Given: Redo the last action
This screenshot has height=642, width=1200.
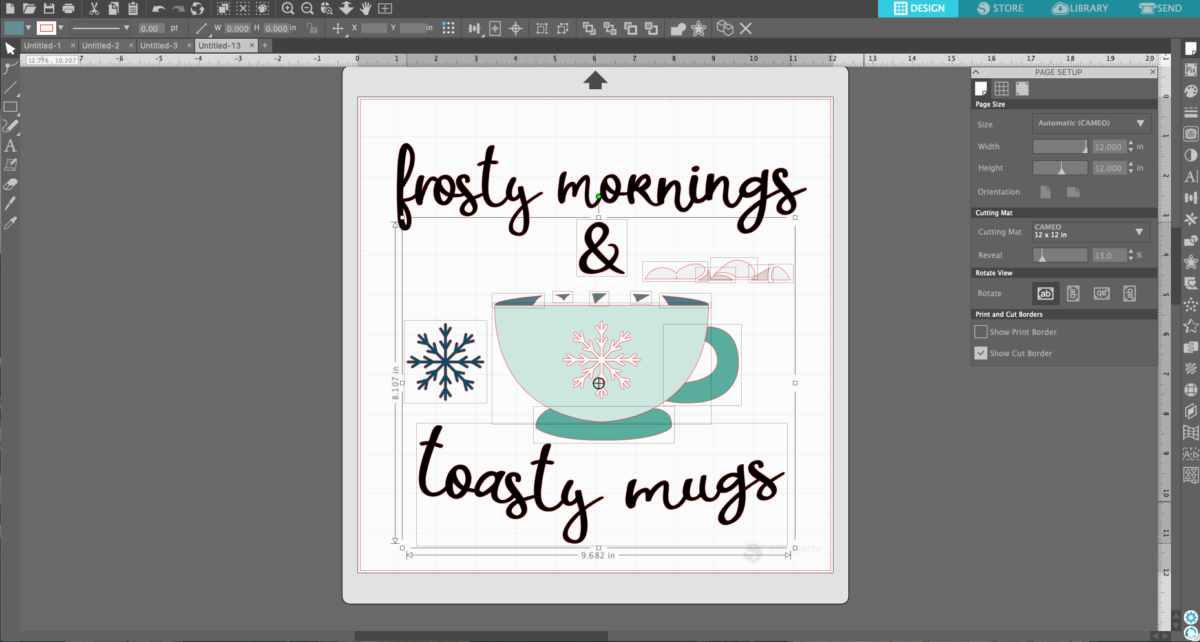Looking at the screenshot, I should [x=178, y=9].
